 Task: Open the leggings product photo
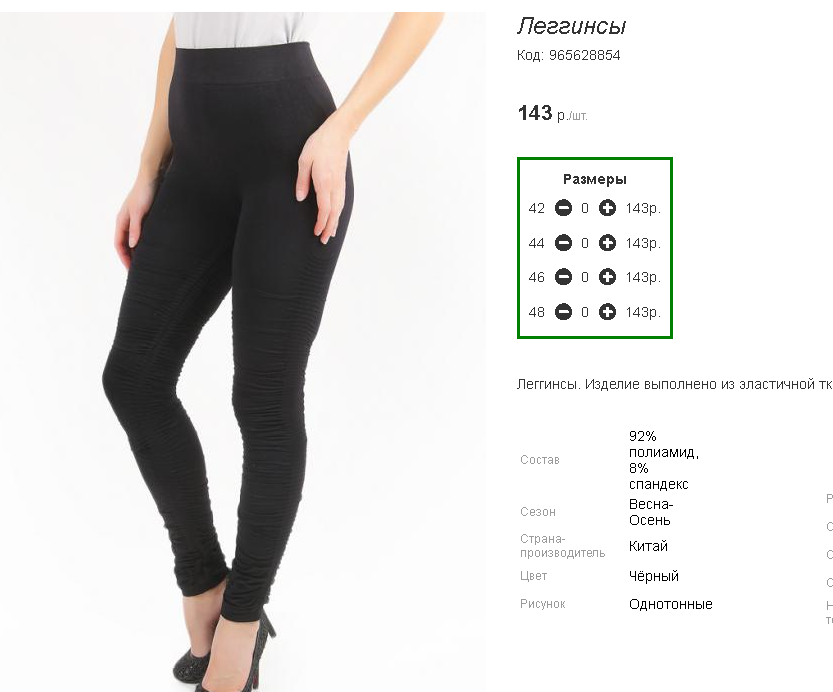242,352
